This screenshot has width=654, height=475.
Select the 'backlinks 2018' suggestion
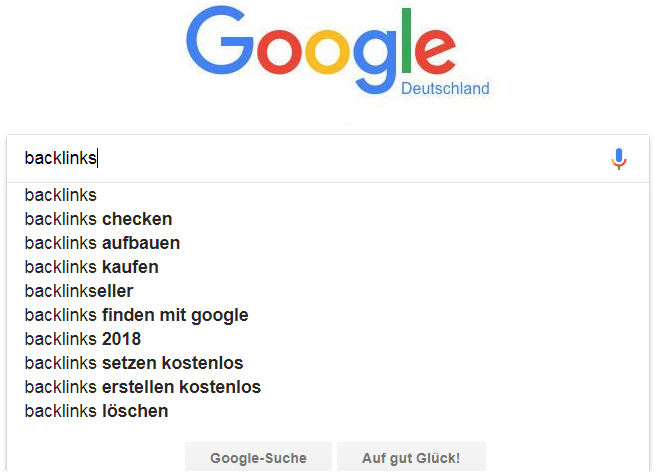[x=83, y=339]
